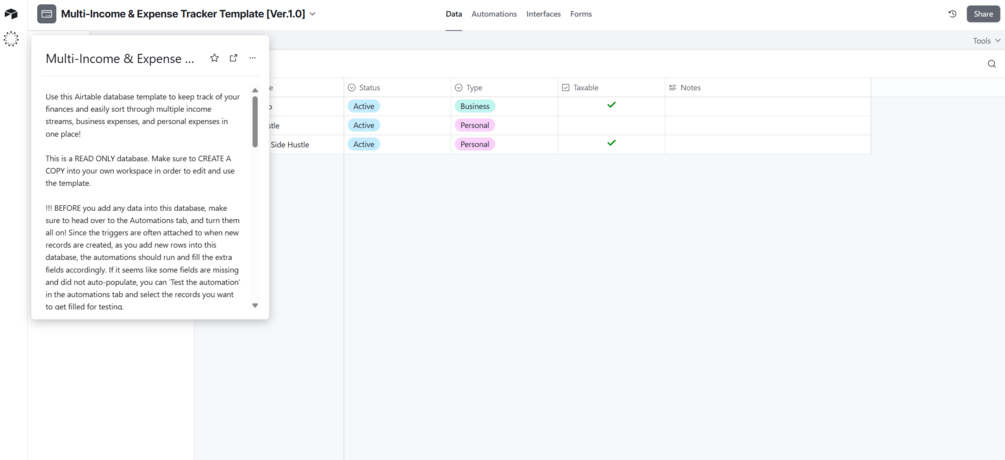Open Personal type tag in second row
Viewport: 1005px width, 460px height.
tap(475, 125)
